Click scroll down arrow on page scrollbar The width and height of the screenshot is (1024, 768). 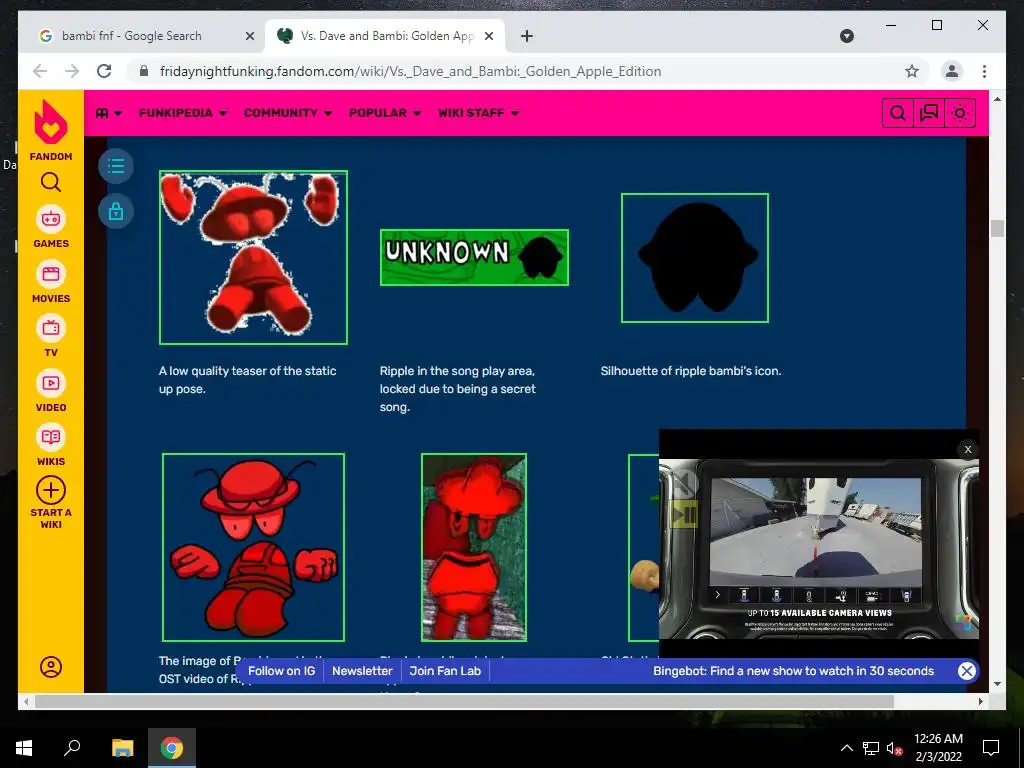pyautogui.click(x=997, y=684)
